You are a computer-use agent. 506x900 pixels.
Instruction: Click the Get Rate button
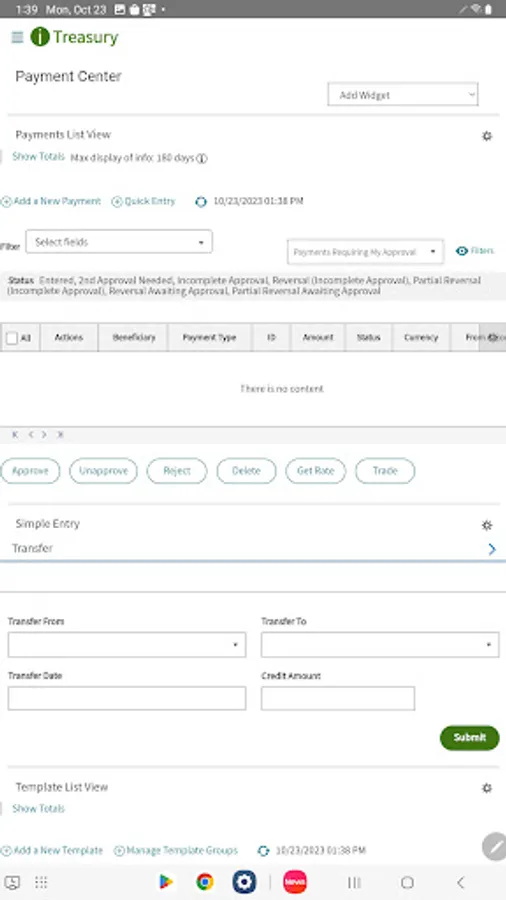click(316, 471)
